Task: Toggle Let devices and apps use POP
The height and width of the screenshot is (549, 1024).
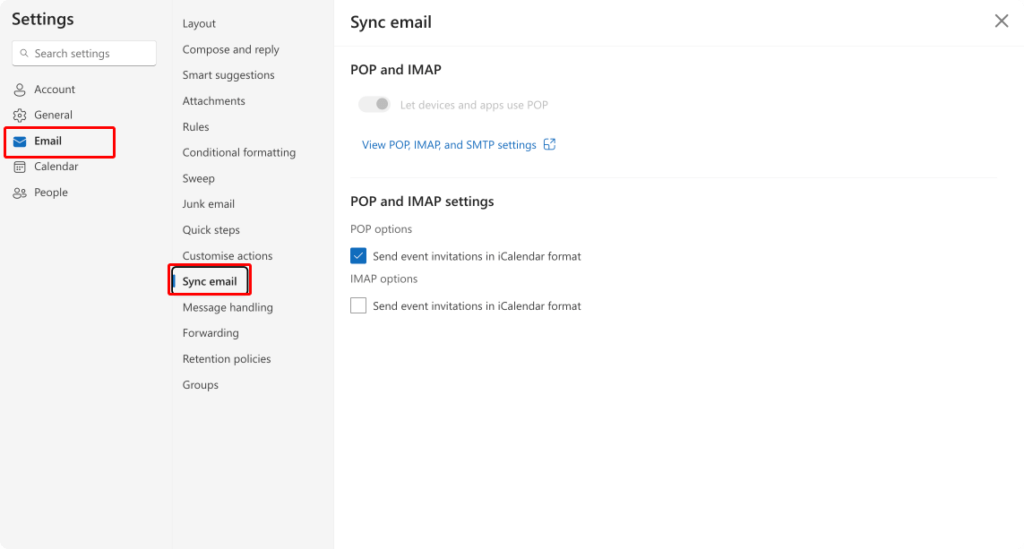Action: (x=374, y=104)
